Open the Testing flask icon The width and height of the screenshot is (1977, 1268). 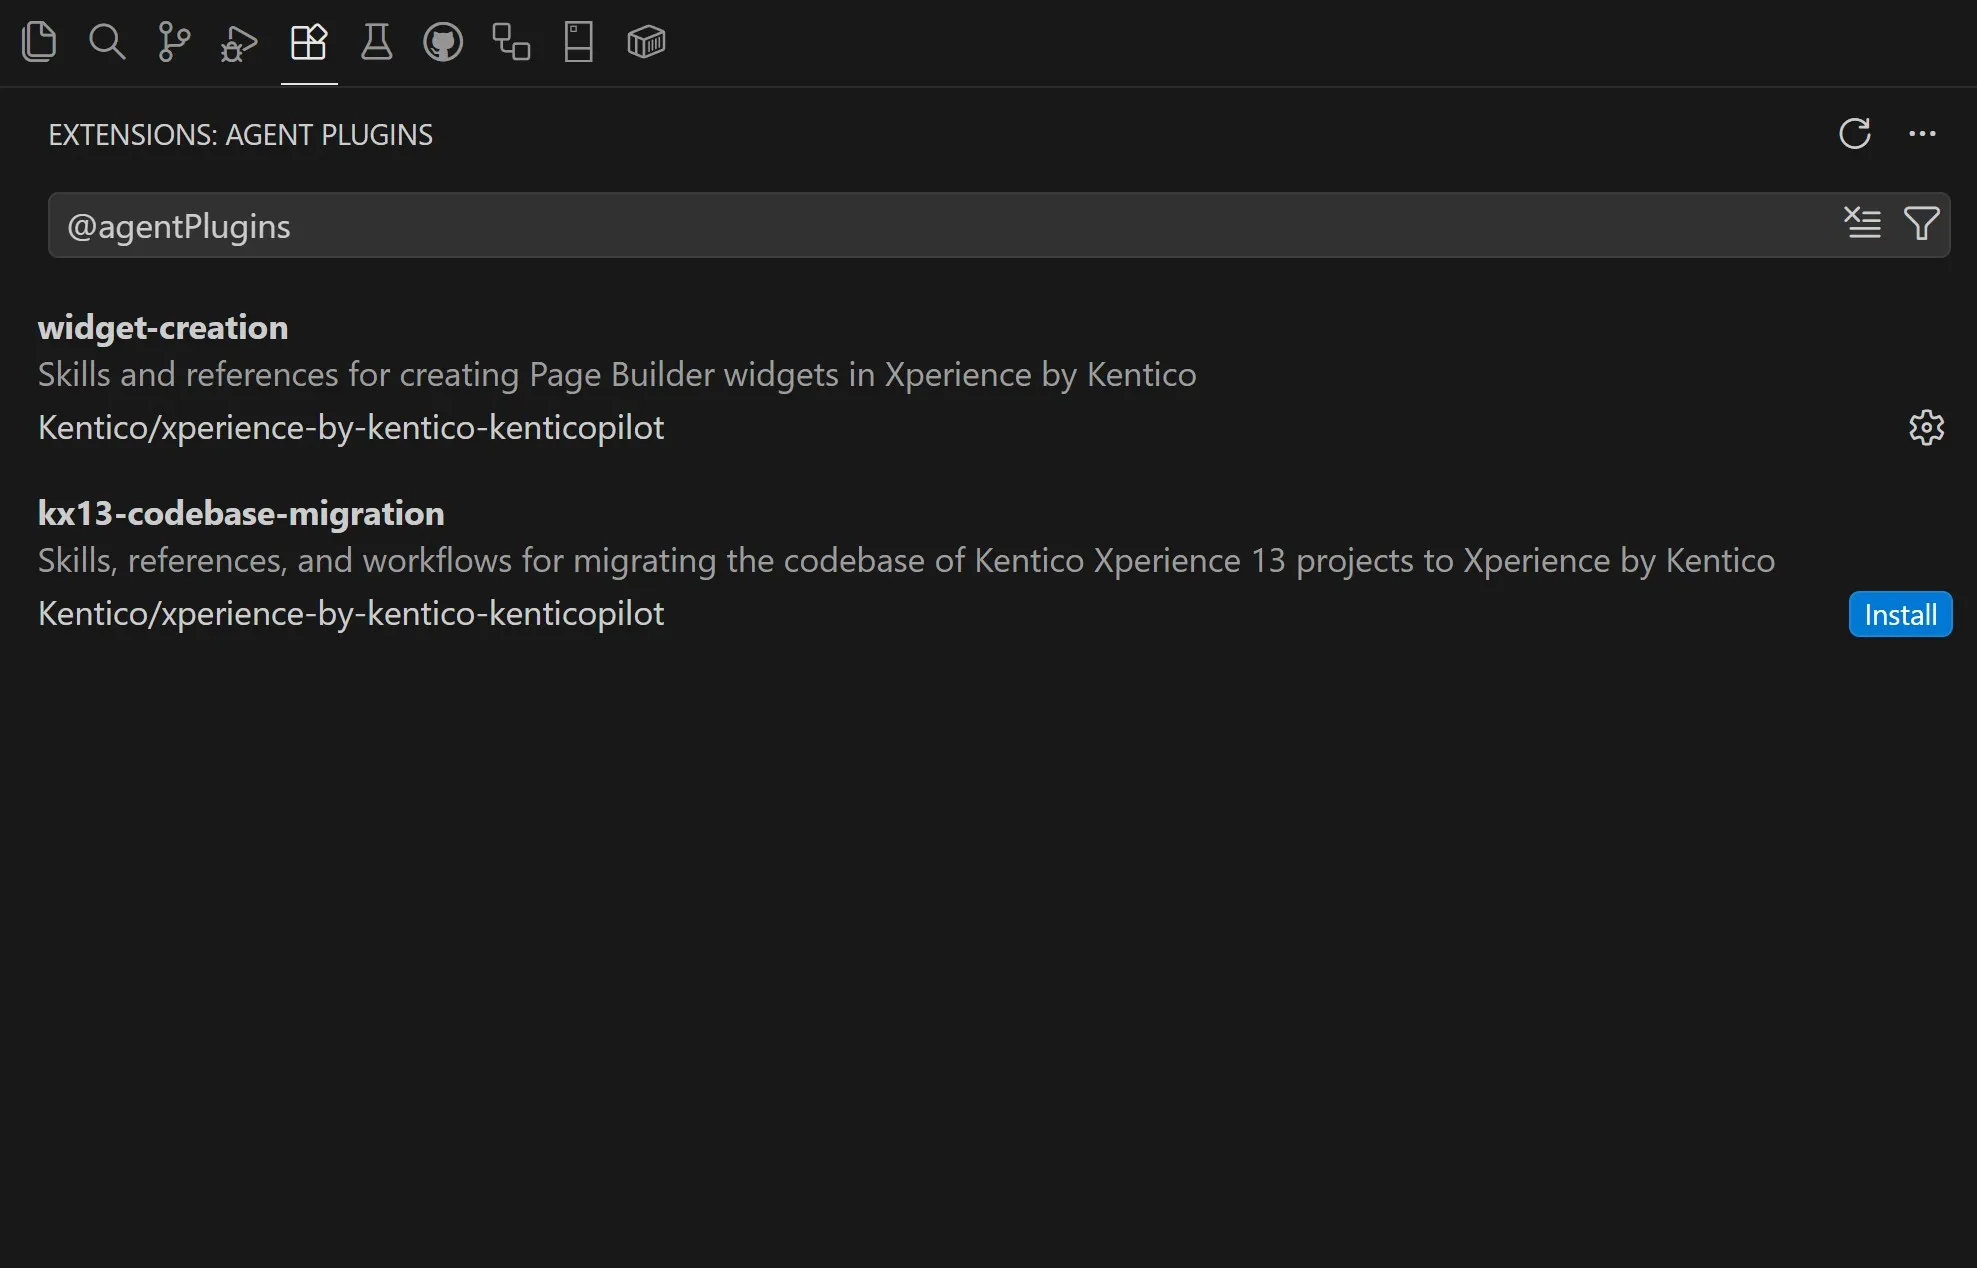click(x=376, y=42)
